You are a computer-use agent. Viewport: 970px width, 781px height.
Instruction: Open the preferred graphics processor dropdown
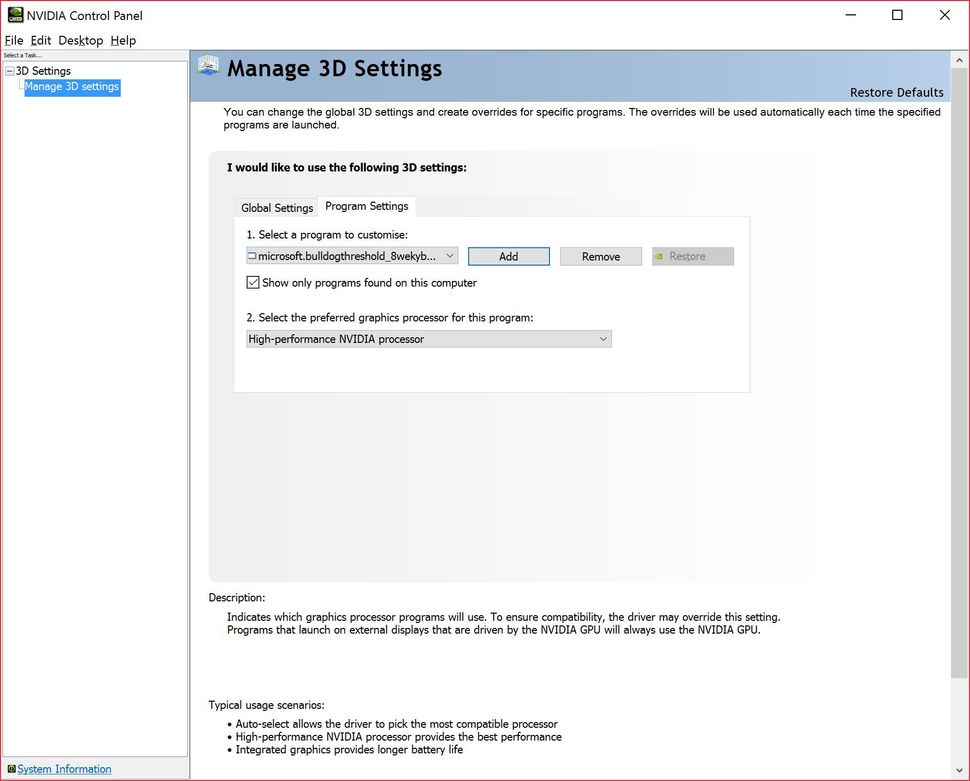tap(603, 339)
